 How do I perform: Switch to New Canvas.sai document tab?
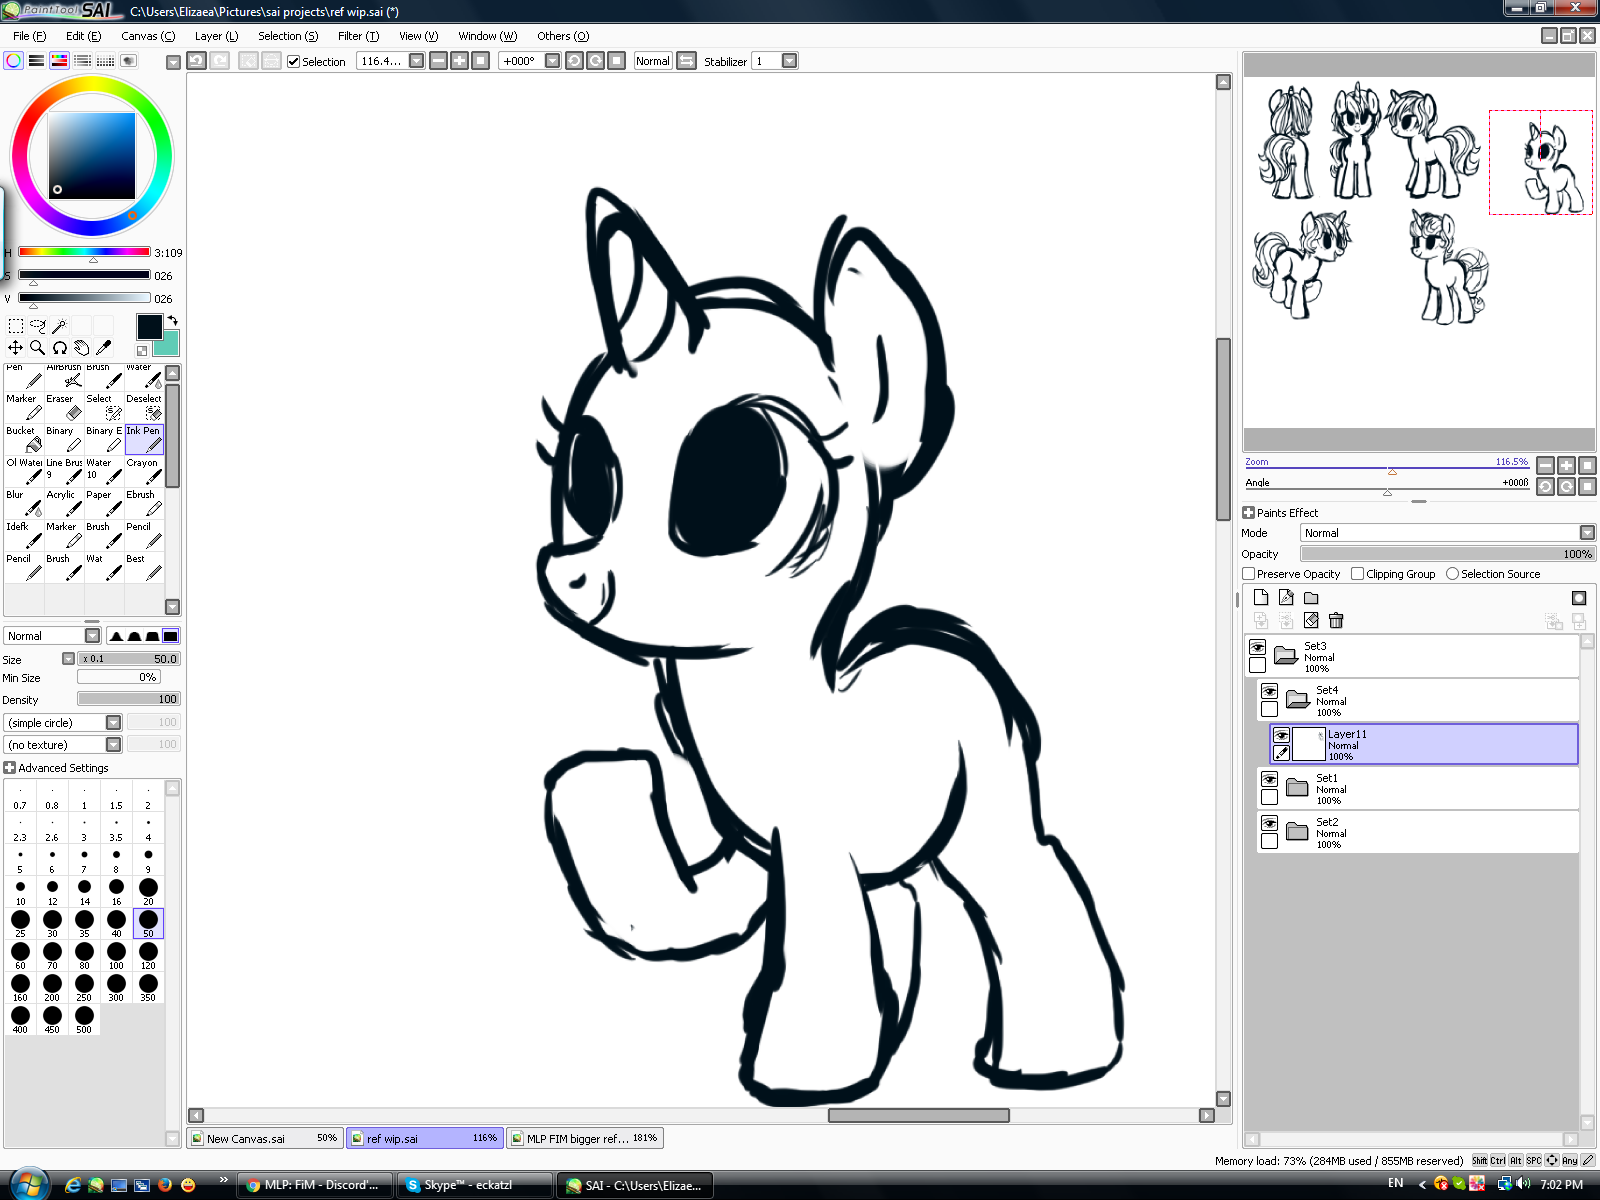[x=265, y=1138]
